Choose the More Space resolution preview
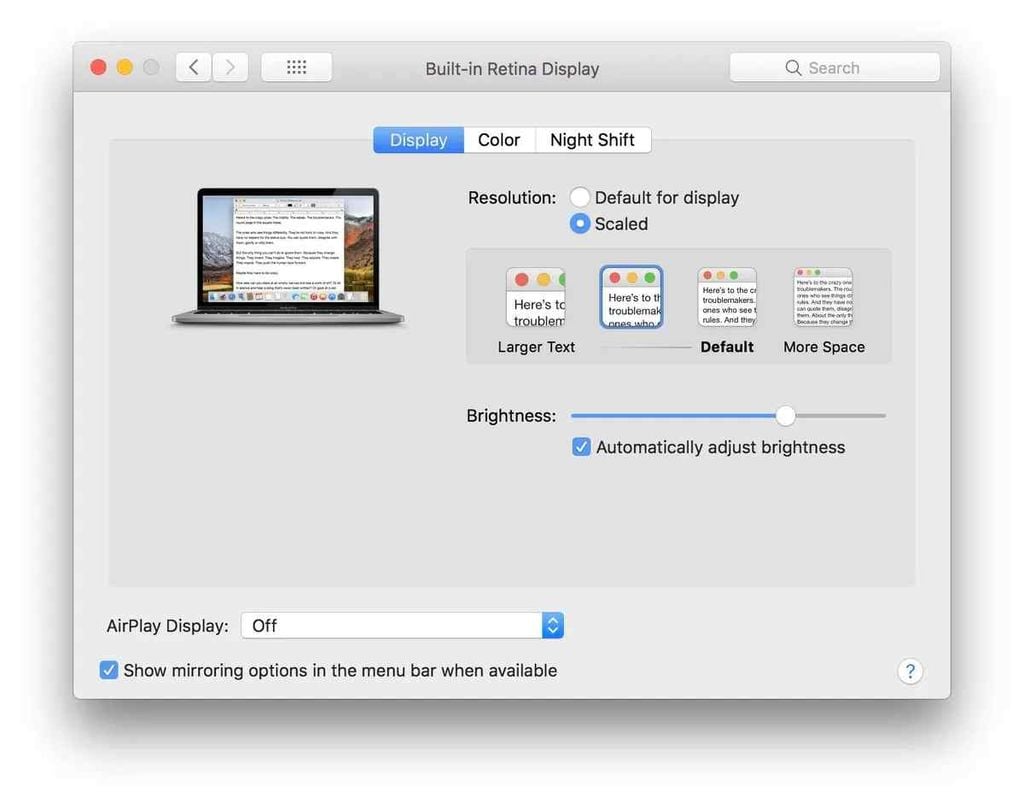1024x804 pixels. (x=823, y=298)
